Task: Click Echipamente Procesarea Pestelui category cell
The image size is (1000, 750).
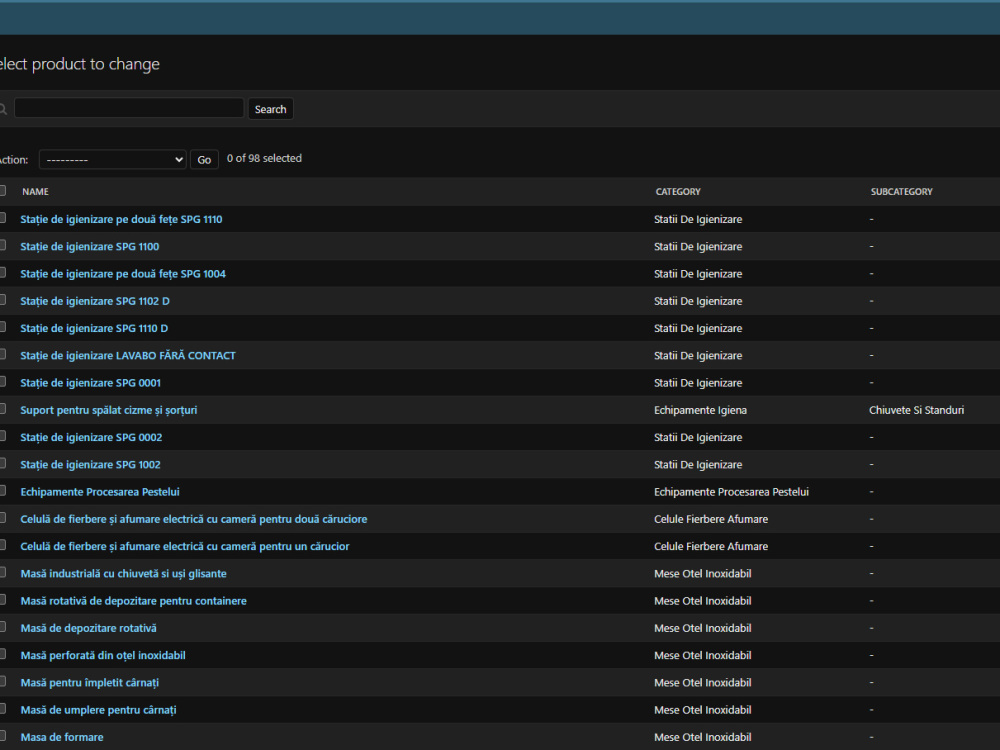Action: 732,492
